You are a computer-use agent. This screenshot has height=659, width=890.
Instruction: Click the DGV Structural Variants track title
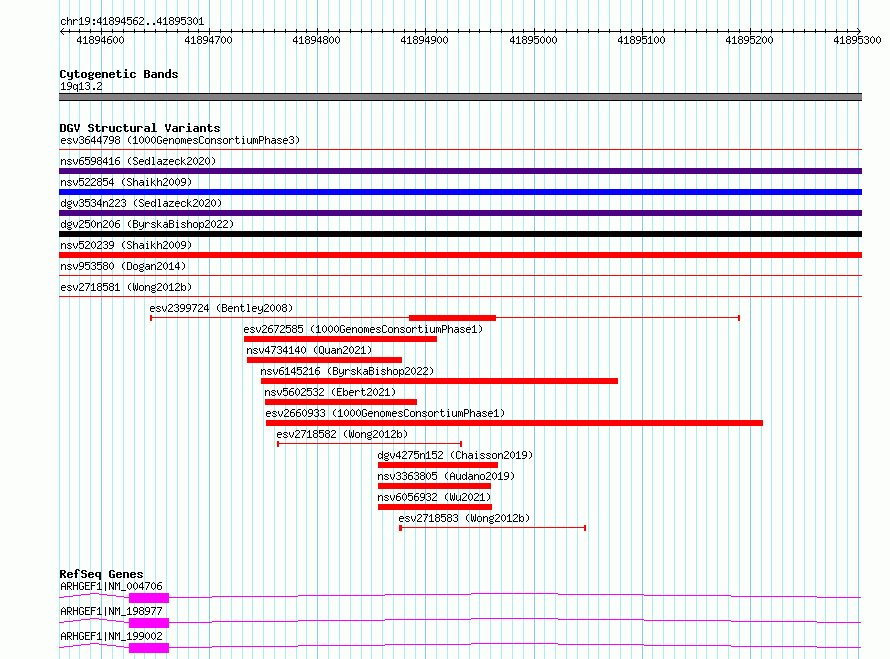[140, 128]
